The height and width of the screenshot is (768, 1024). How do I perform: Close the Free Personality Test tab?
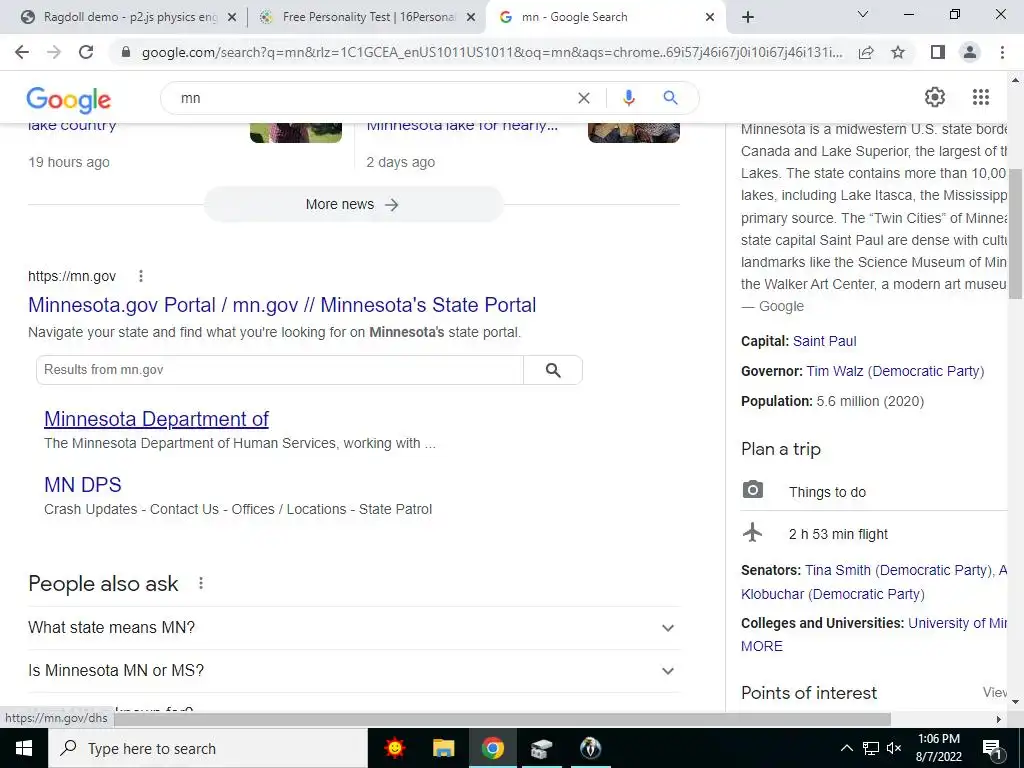tap(471, 18)
